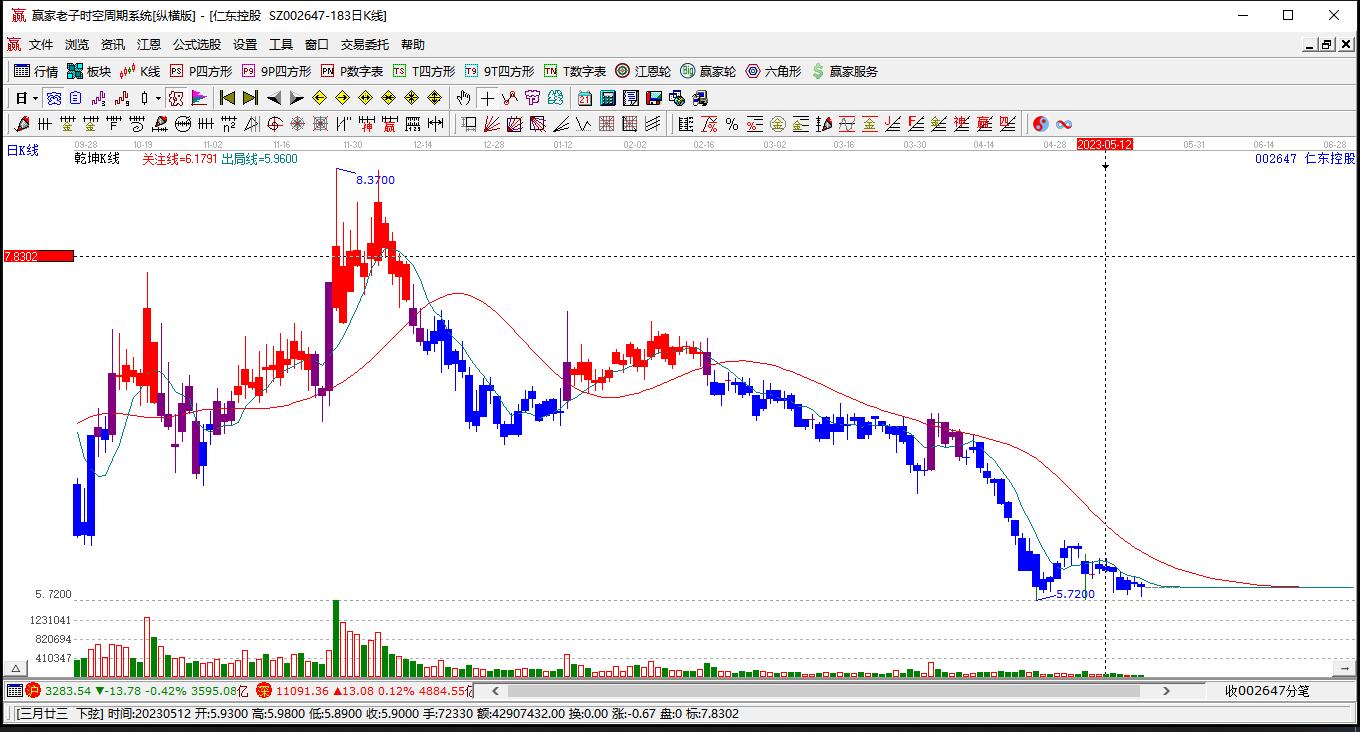Switch to the K线 candlestick chart
Screen dimensions: 1360x732
tap(140, 71)
